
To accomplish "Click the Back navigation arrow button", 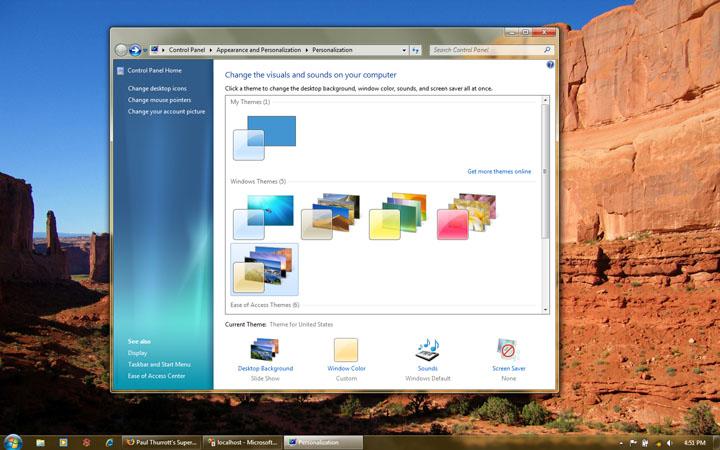I will pos(121,50).
